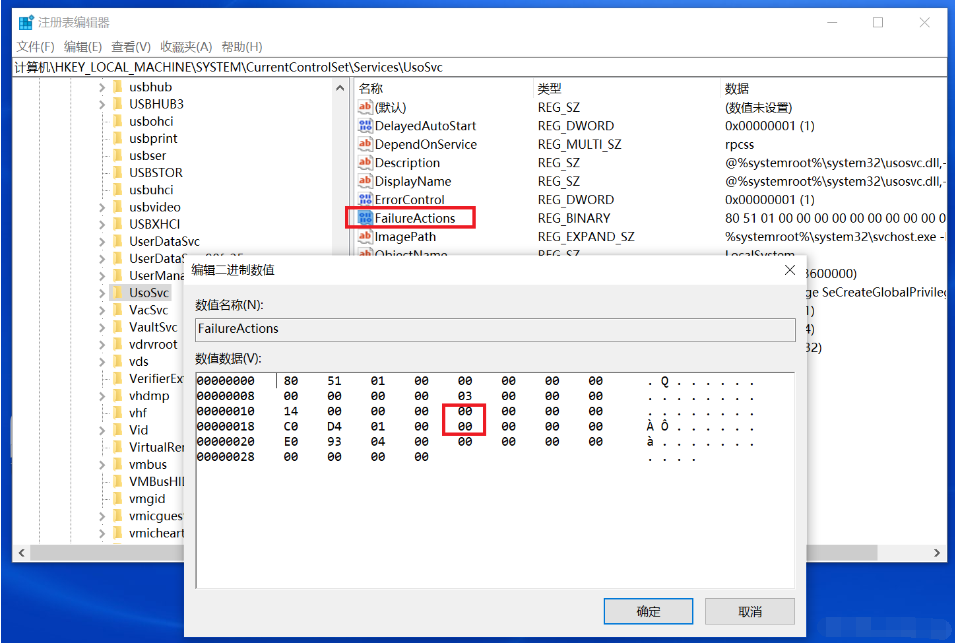Open the 收藏夹(A) menu
The height and width of the screenshot is (643, 955).
pyautogui.click(x=186, y=47)
